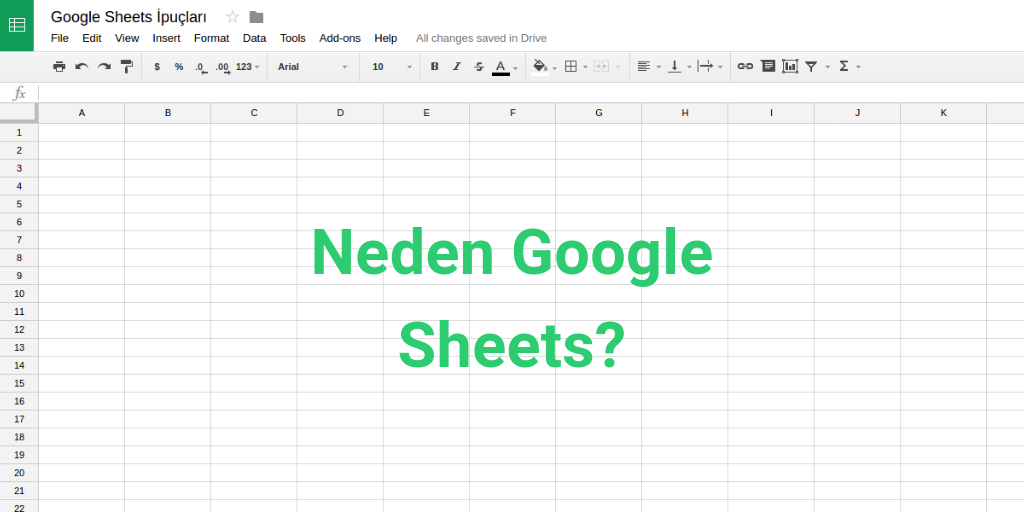Image resolution: width=1024 pixels, height=512 pixels.
Task: Open the Format menu
Action: pyautogui.click(x=212, y=38)
